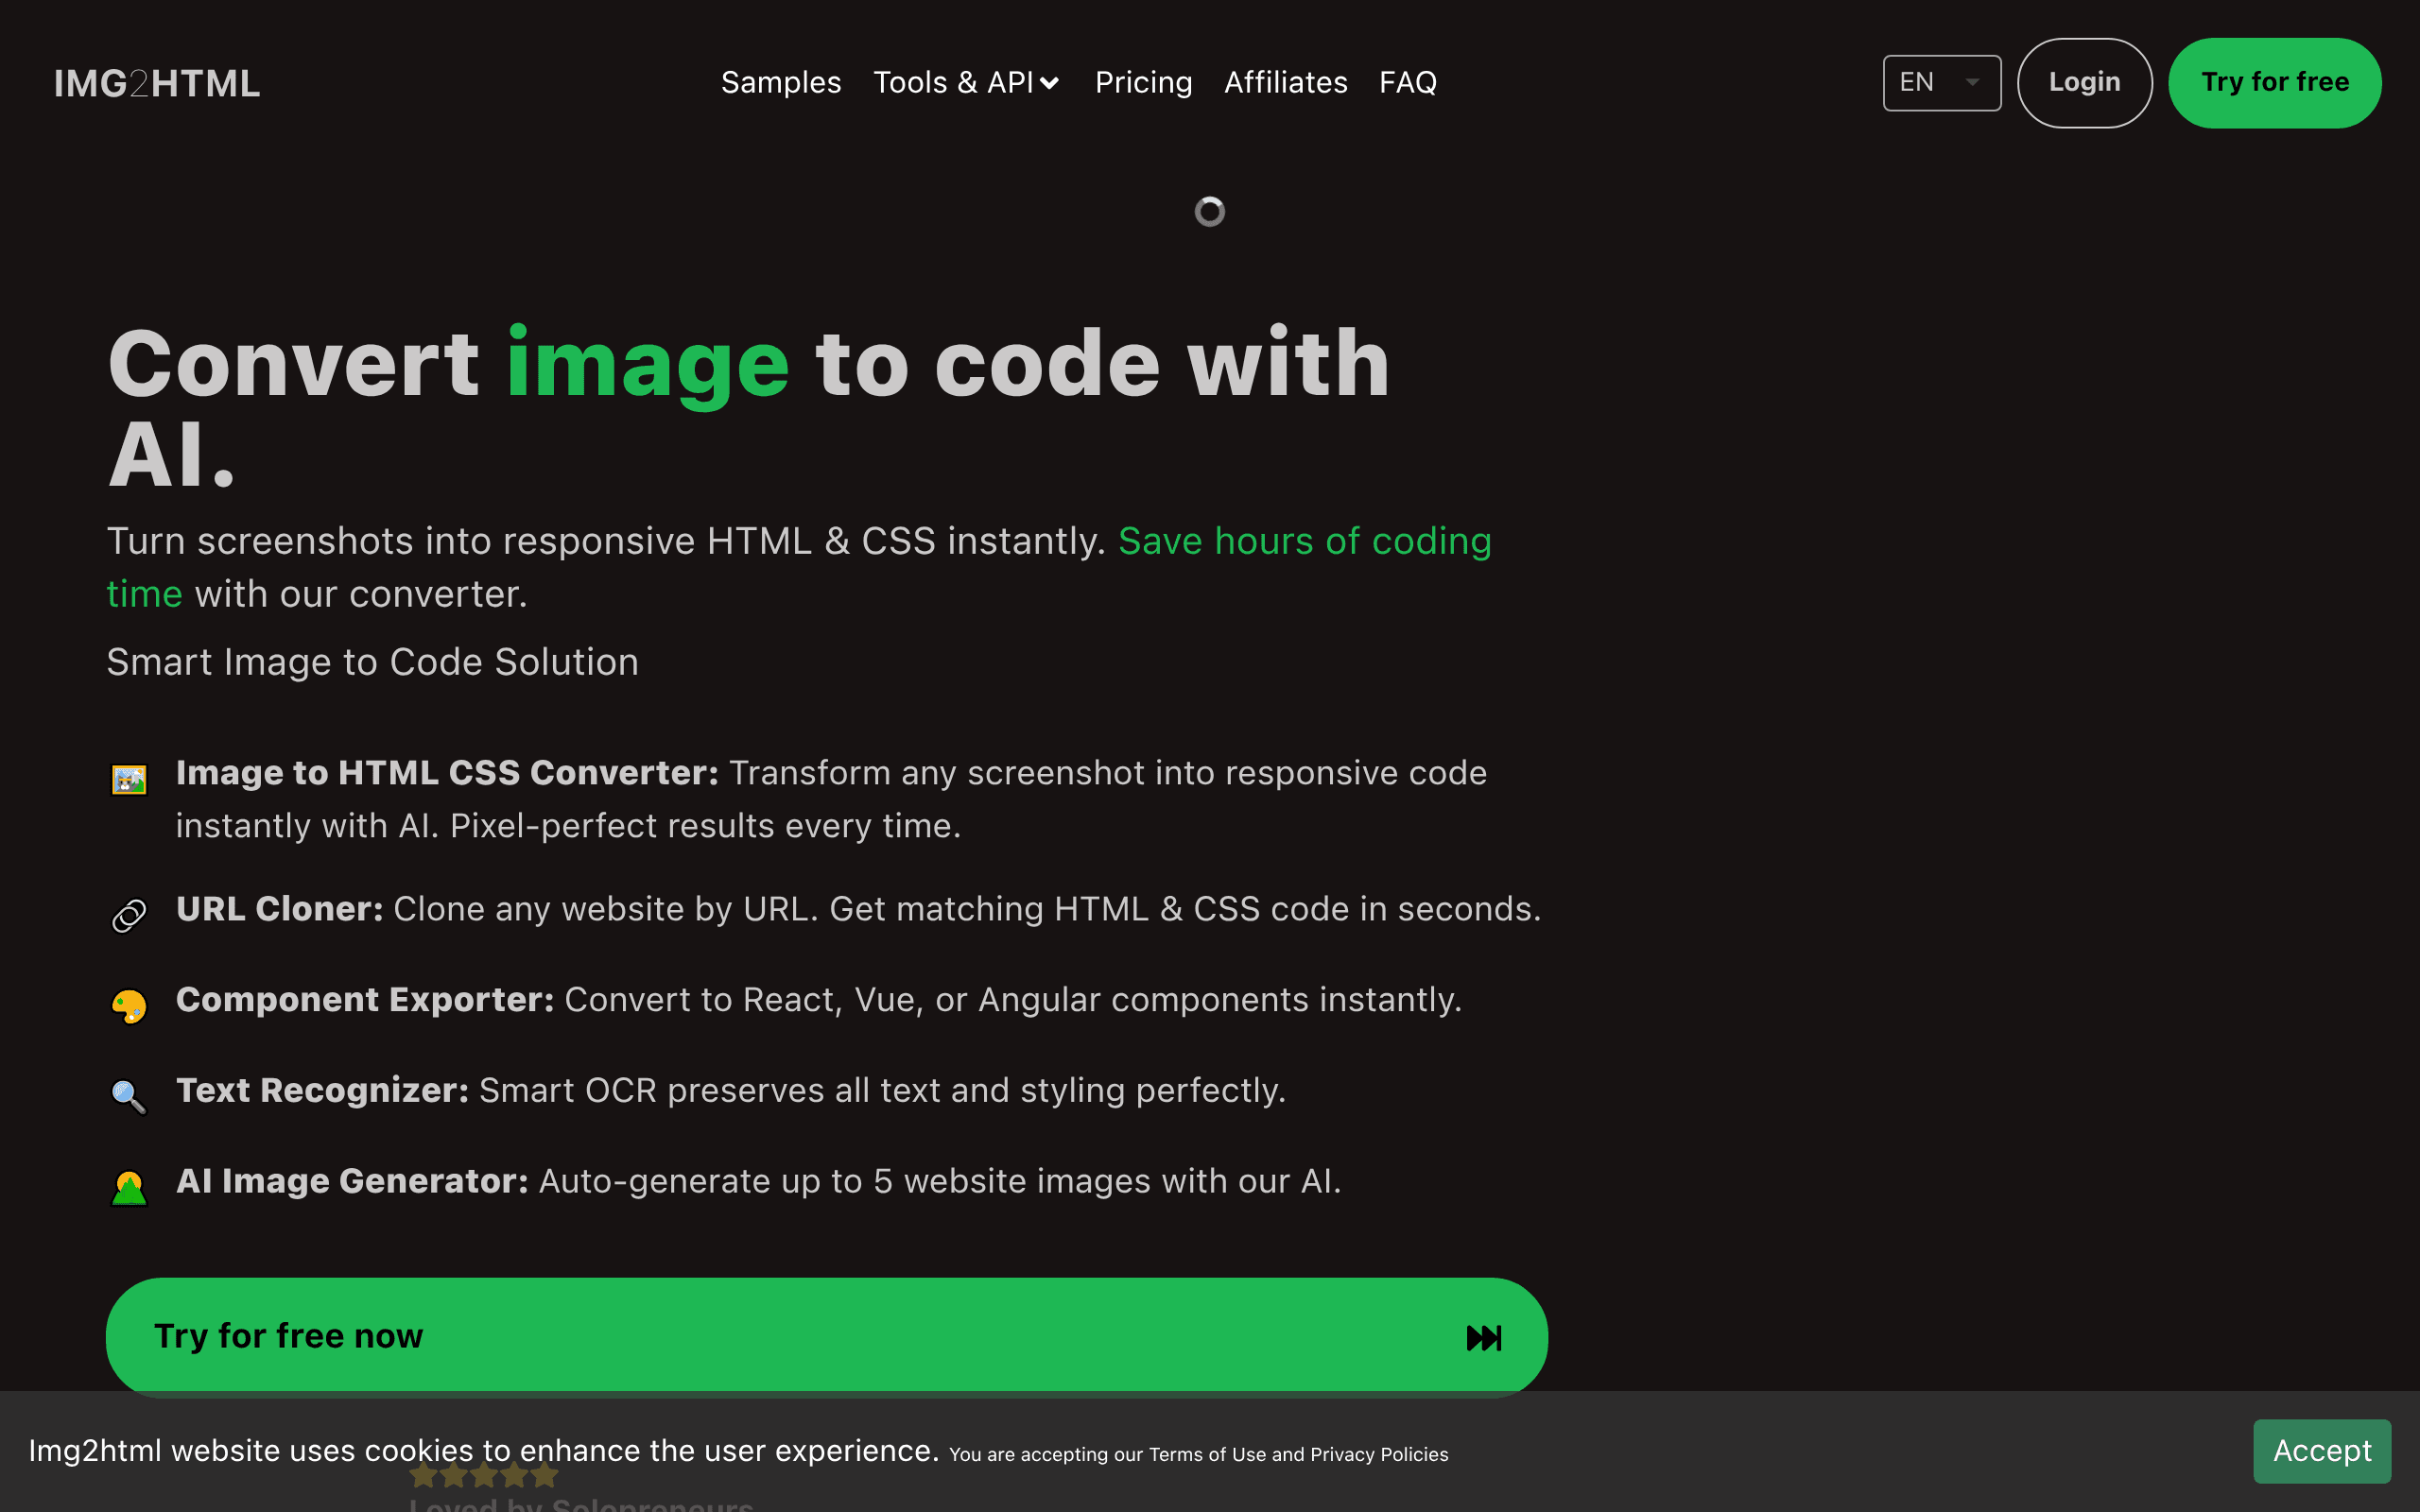Open the EN language dropdown
The image size is (2420, 1512).
(x=1941, y=83)
